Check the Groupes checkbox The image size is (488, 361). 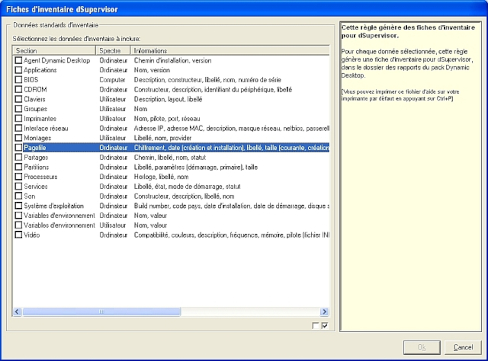[x=18, y=109]
